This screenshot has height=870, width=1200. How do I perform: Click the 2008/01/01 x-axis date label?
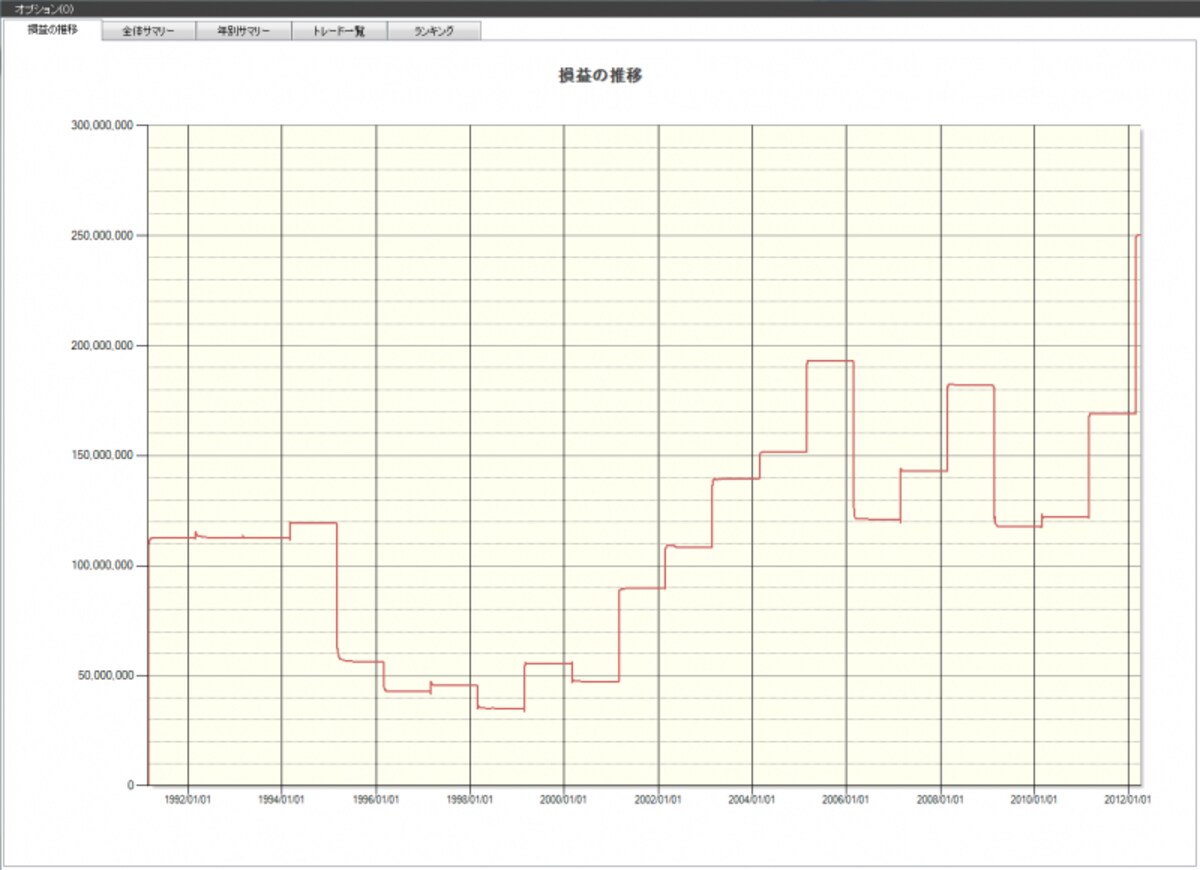point(940,800)
